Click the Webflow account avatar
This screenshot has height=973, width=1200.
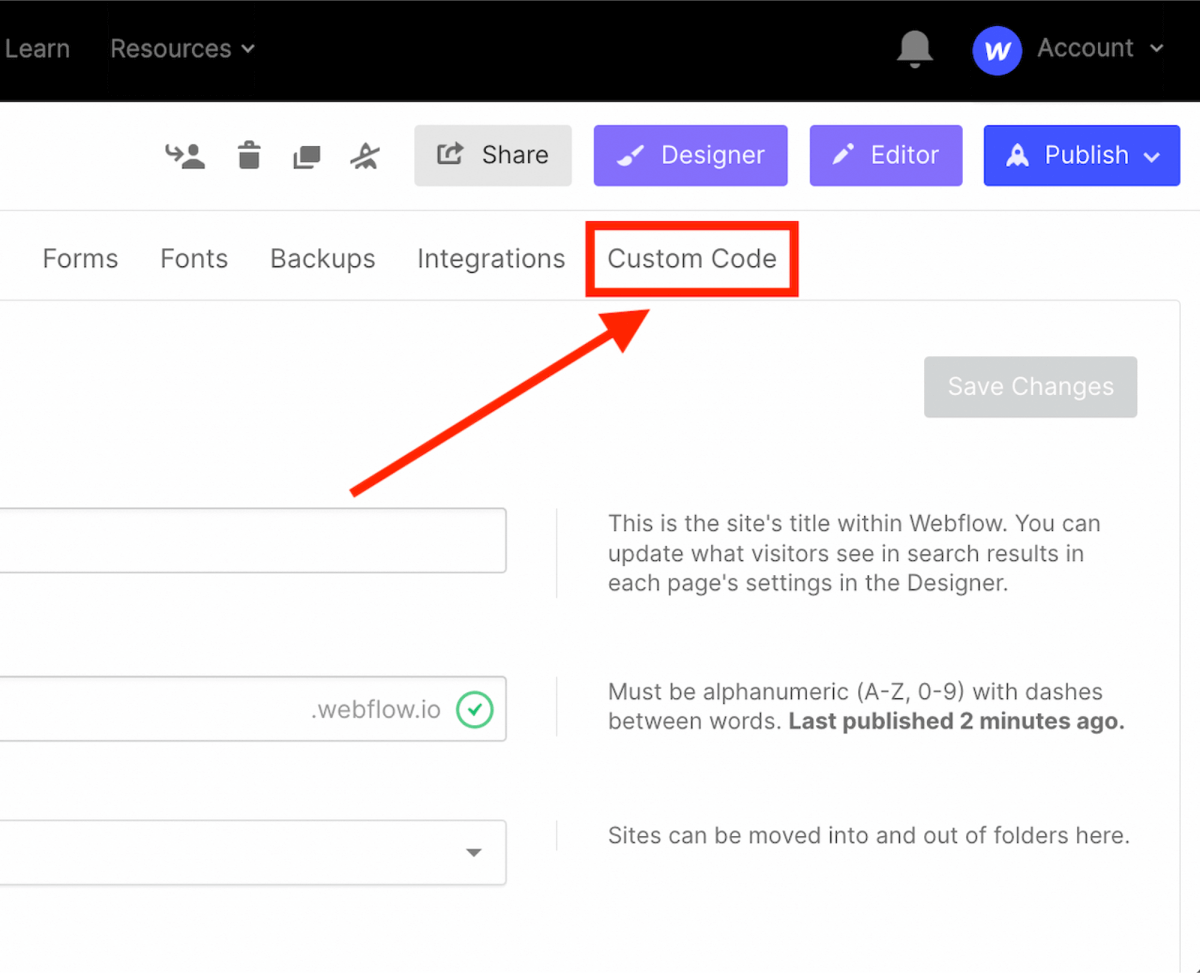pyautogui.click(x=997, y=51)
